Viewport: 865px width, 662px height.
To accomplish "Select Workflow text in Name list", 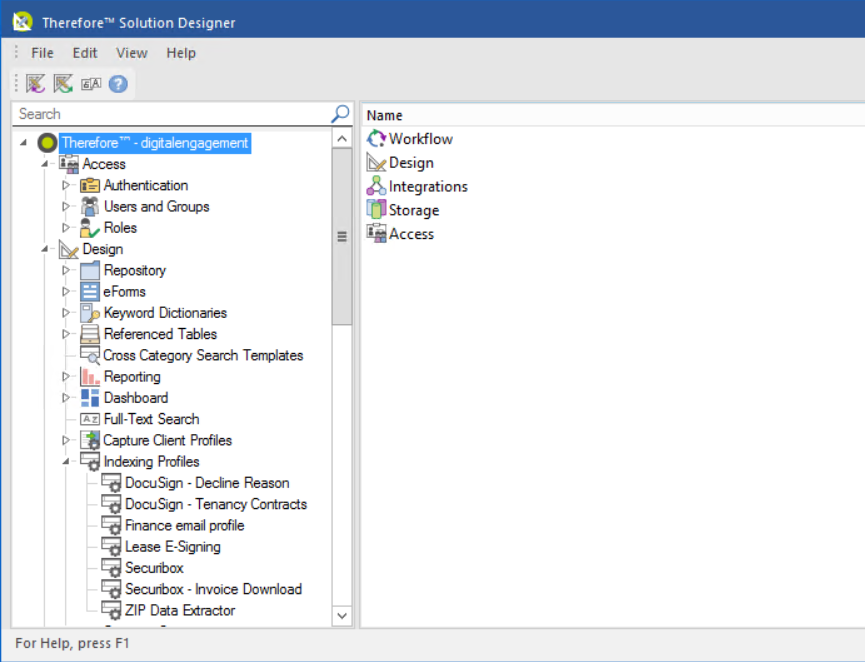I will 421,139.
